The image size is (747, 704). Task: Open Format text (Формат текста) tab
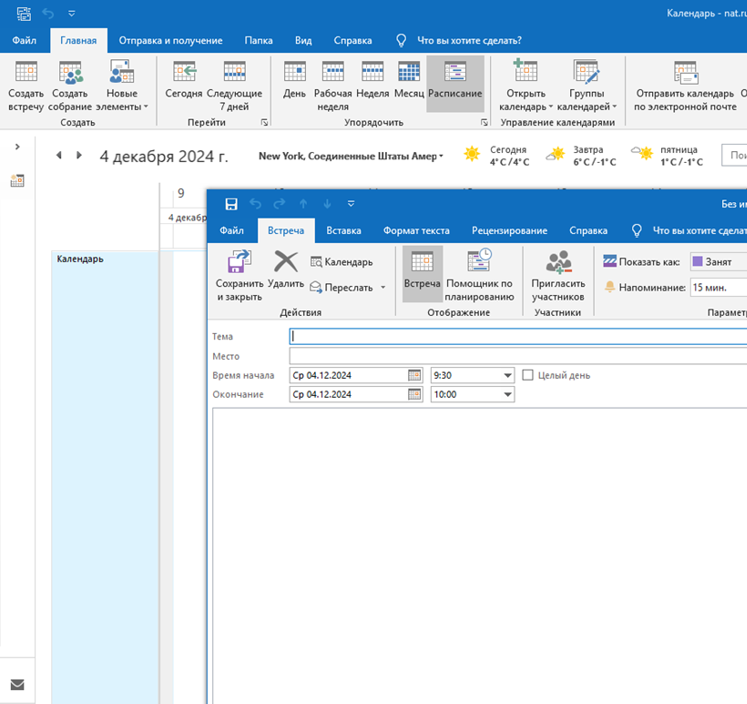[x=416, y=231]
